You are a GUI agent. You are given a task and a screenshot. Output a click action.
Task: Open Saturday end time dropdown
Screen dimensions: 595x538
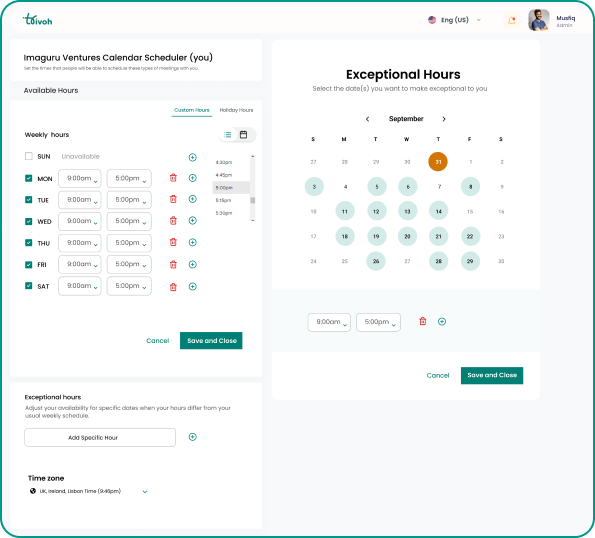tap(129, 286)
